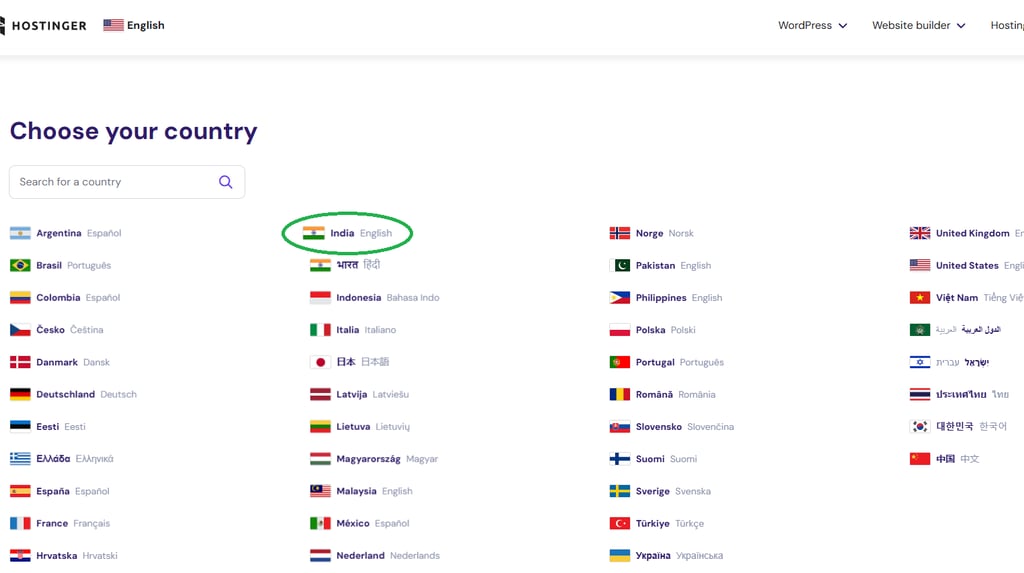Select Україна Українська link

(x=666, y=555)
